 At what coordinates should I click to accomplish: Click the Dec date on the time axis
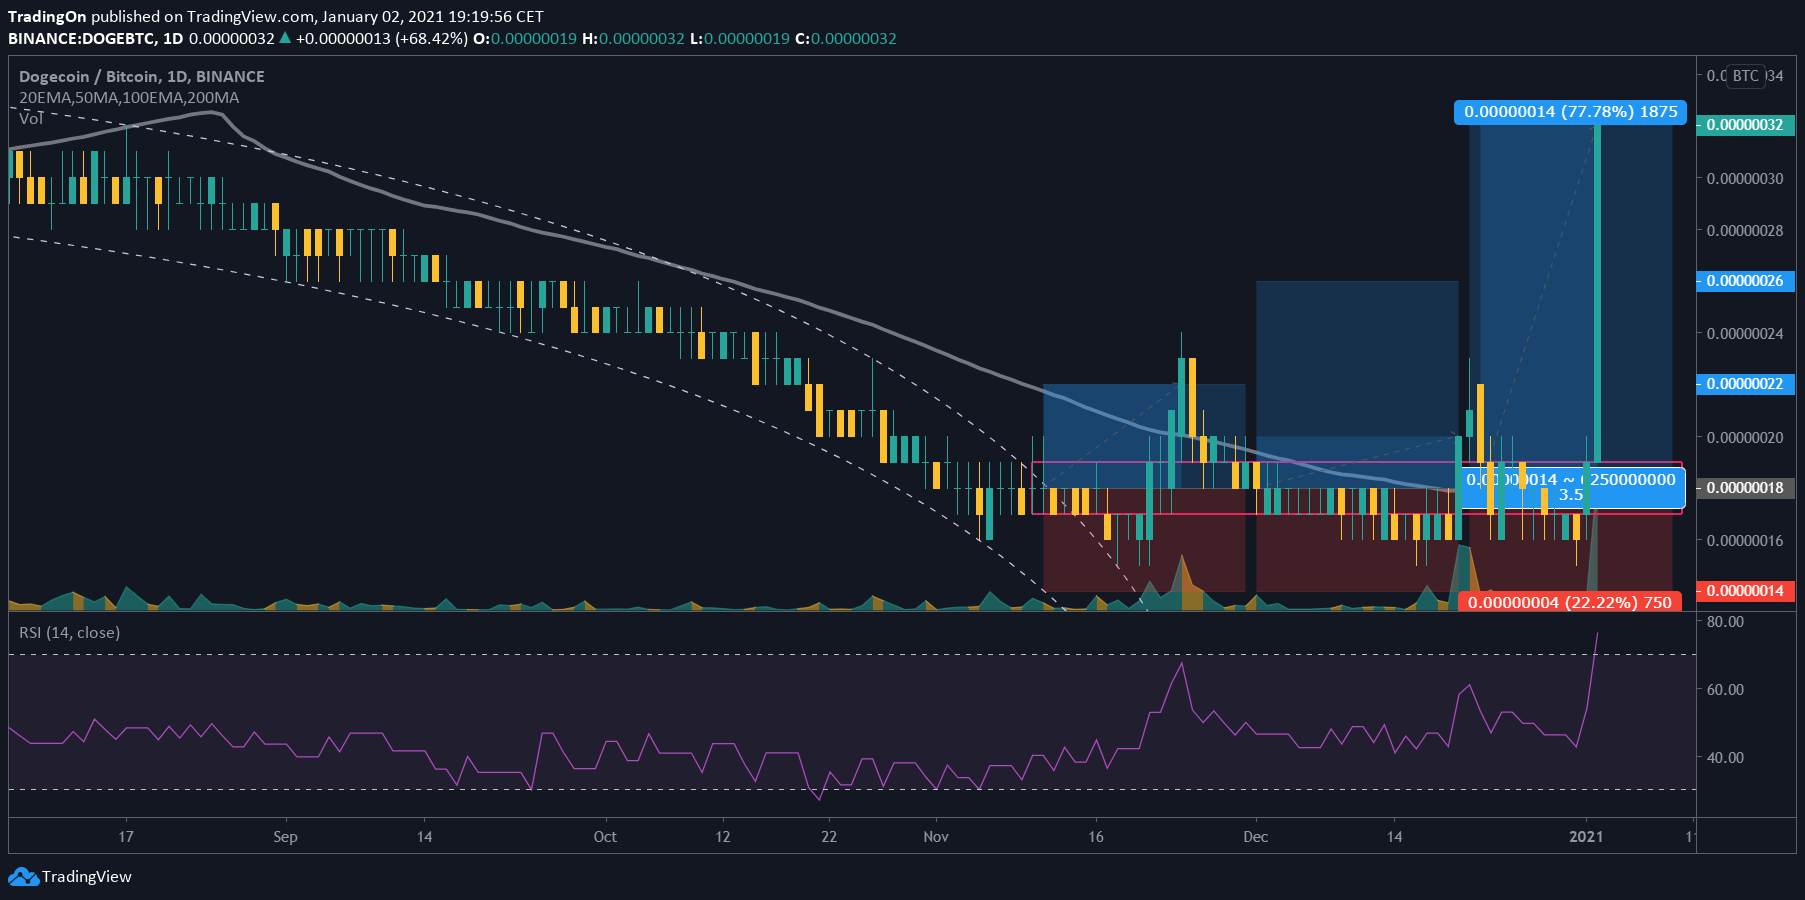[x=1256, y=837]
